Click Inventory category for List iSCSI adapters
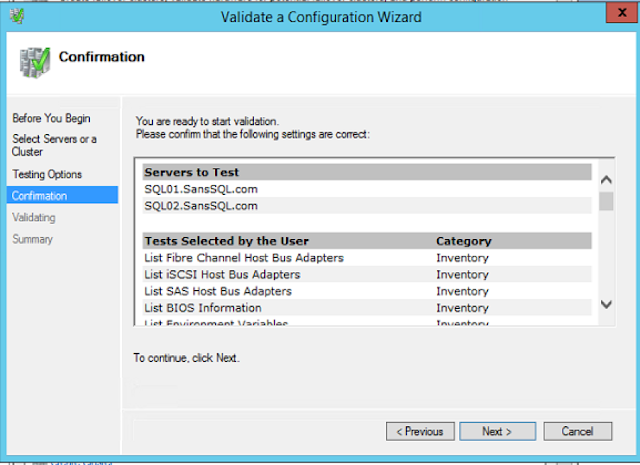640x465 pixels. pos(462,274)
